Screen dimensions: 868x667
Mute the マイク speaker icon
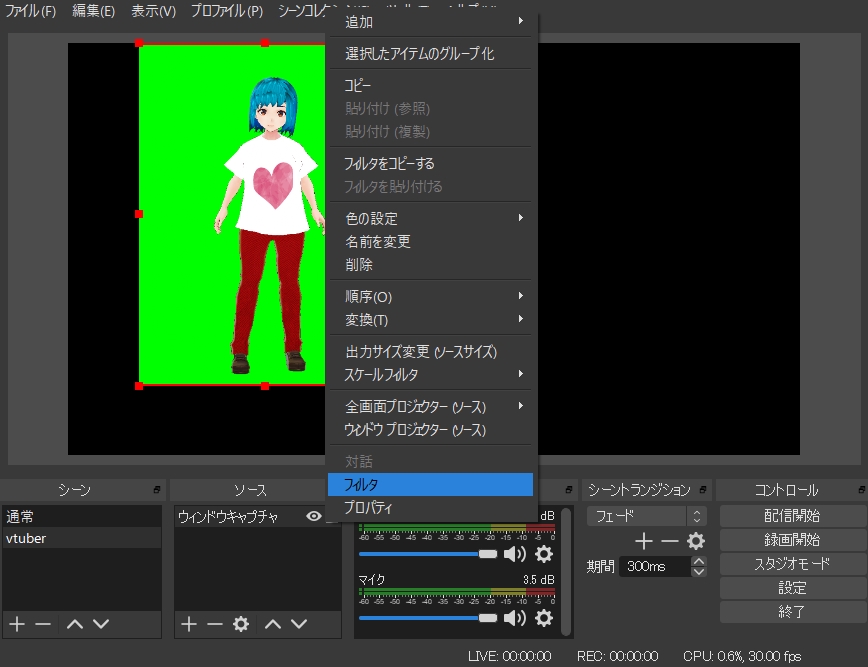tap(514, 618)
